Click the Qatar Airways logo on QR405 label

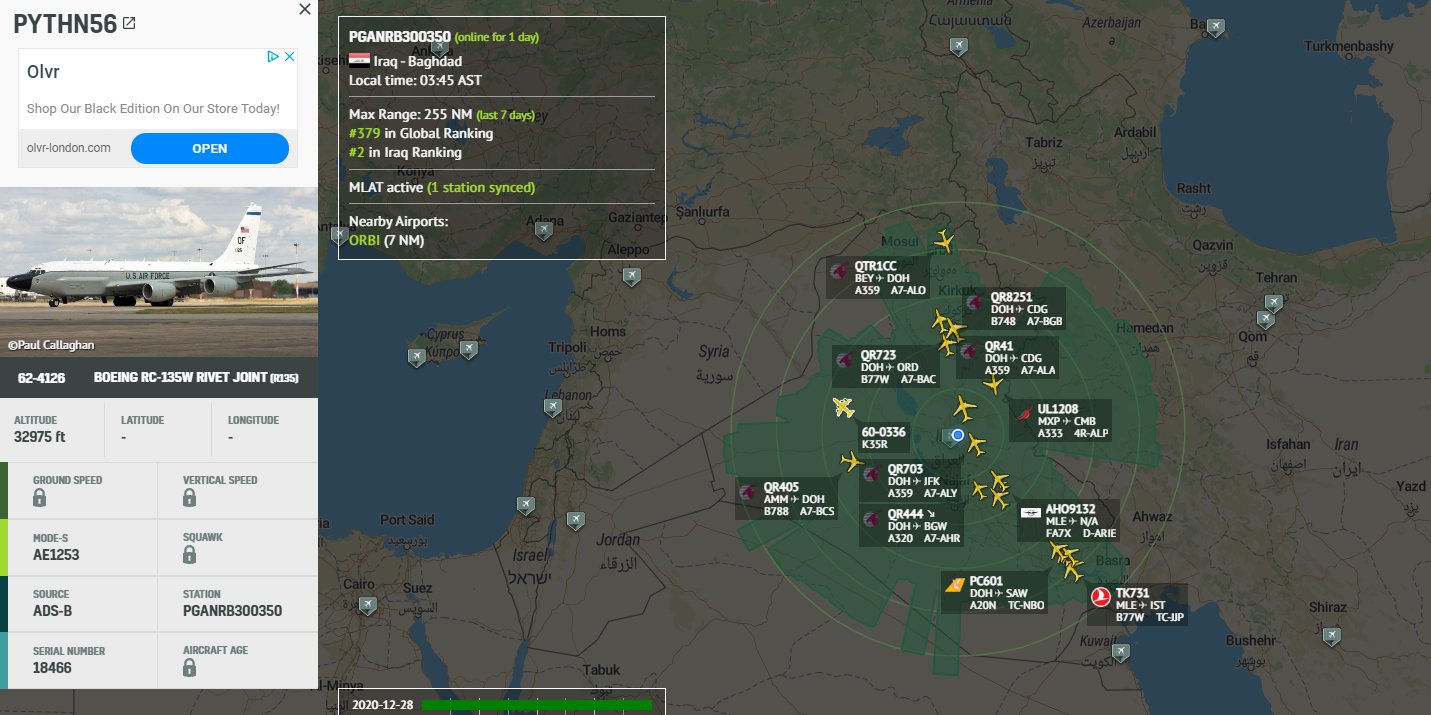coord(748,492)
